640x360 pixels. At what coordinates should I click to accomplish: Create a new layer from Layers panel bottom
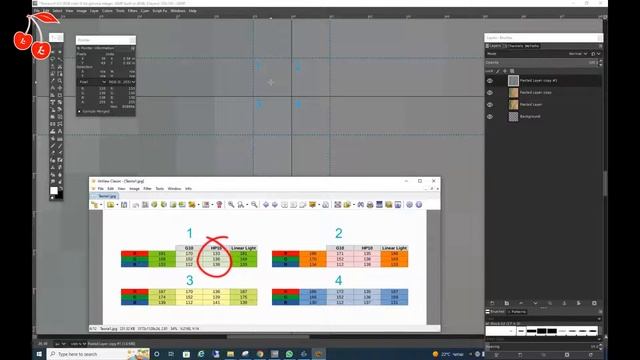[x=492, y=303]
